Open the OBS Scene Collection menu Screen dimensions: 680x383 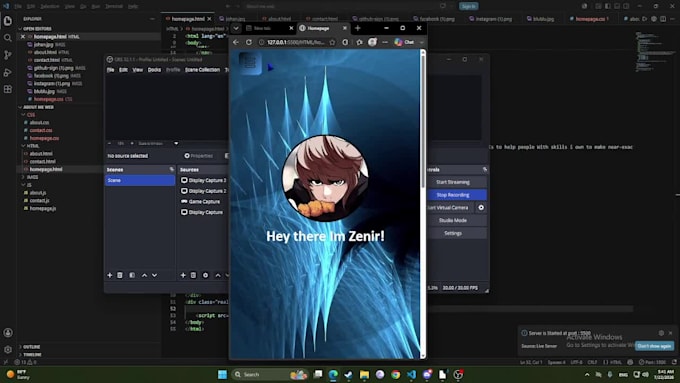[x=203, y=69]
